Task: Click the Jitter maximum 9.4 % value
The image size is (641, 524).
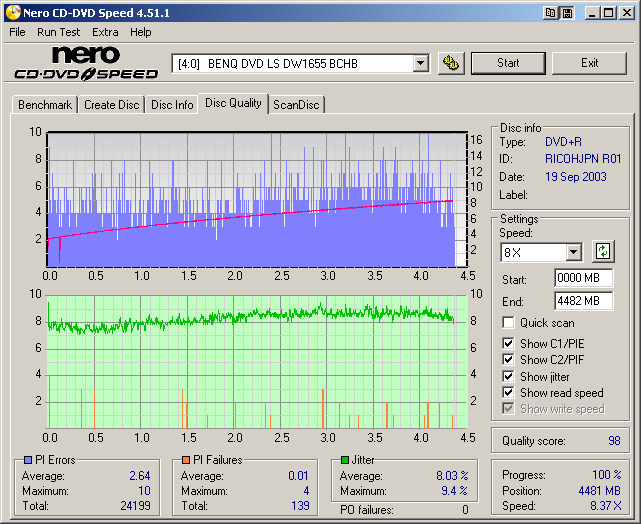Action: click(x=454, y=490)
